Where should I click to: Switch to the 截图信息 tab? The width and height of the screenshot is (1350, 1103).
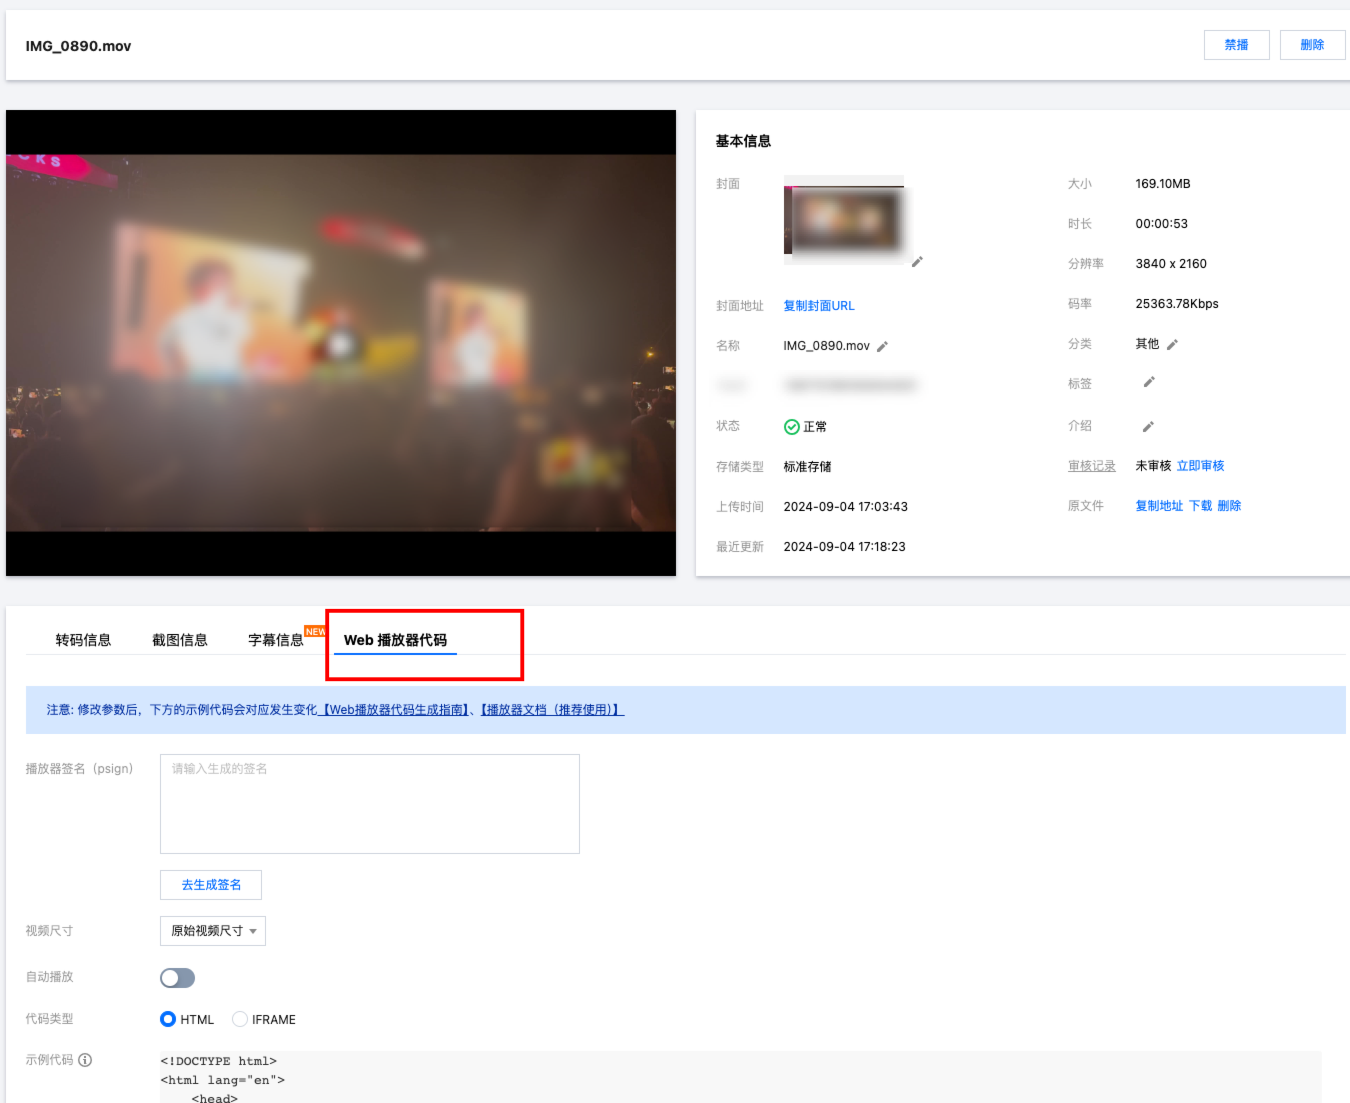tap(180, 640)
